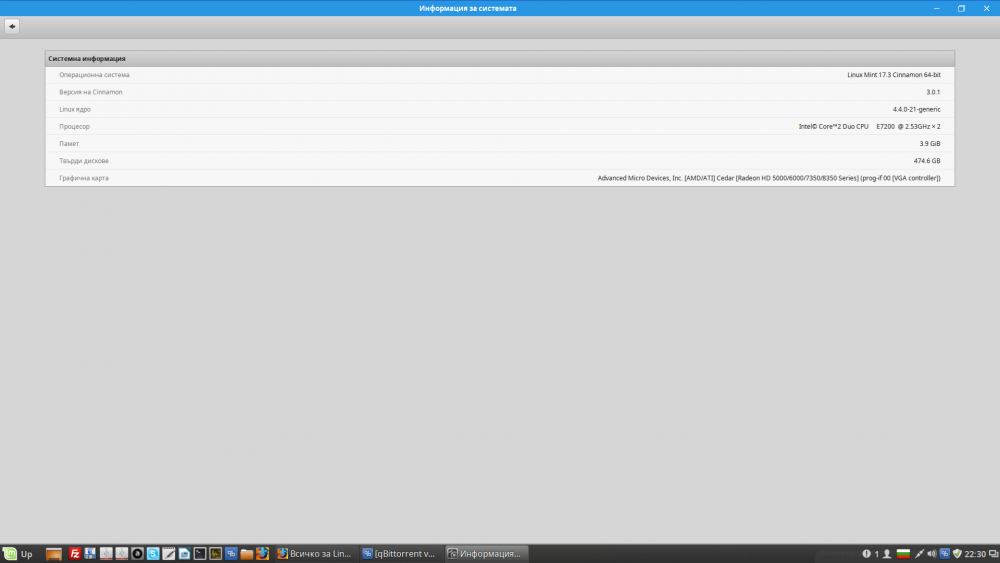The image size is (1000, 563).
Task: Select the Intel Core 2 Duo CPU value
Action: click(869, 126)
